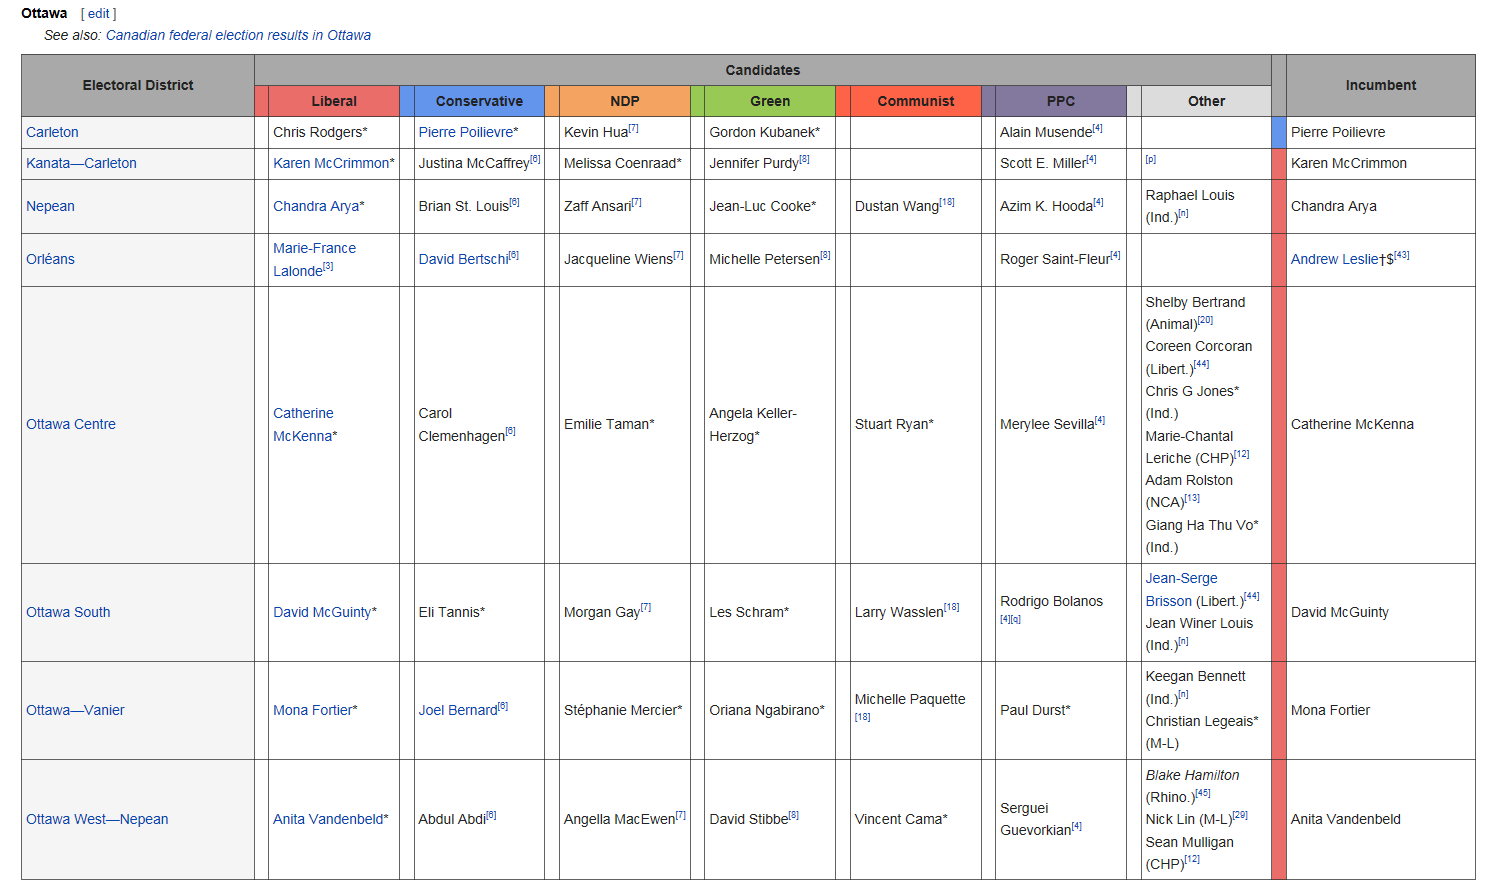Click the Incumbent column header
1485x887 pixels.
point(1380,85)
